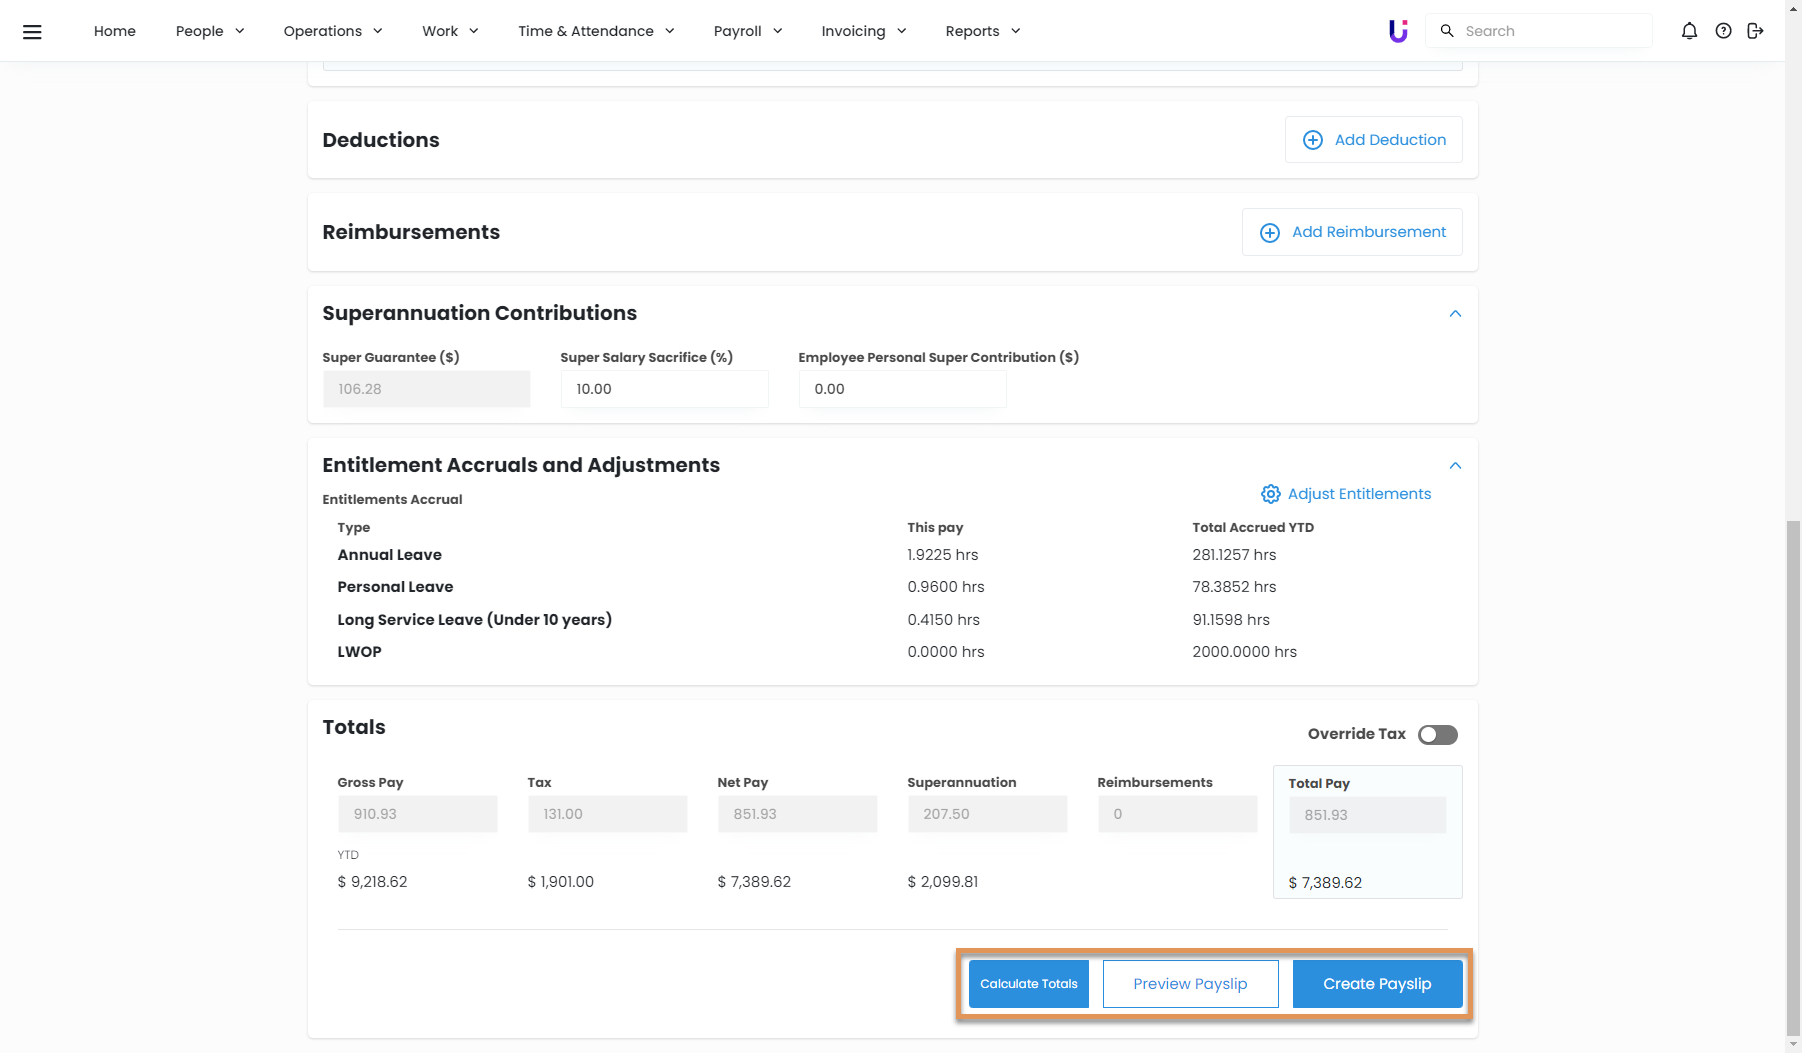Collapse the Superannuation Contributions section
Screen dimensions: 1802x1053
[x=1455, y=314]
